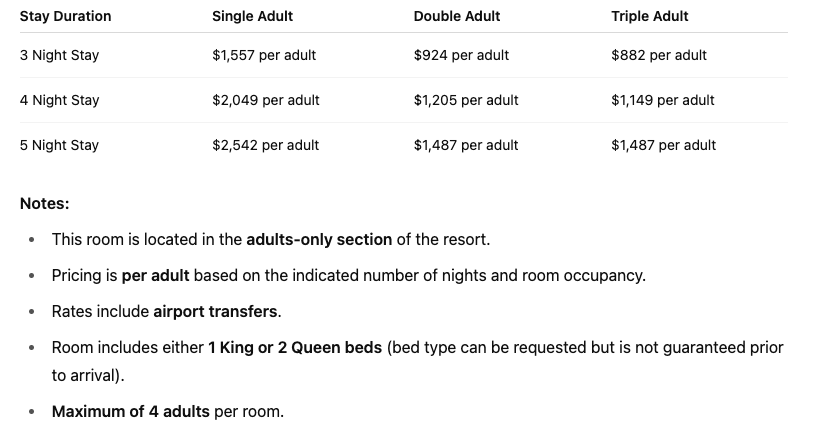Select the 5 Night Stay row label
Image resolution: width=813 pixels, height=442 pixels.
[x=59, y=145]
